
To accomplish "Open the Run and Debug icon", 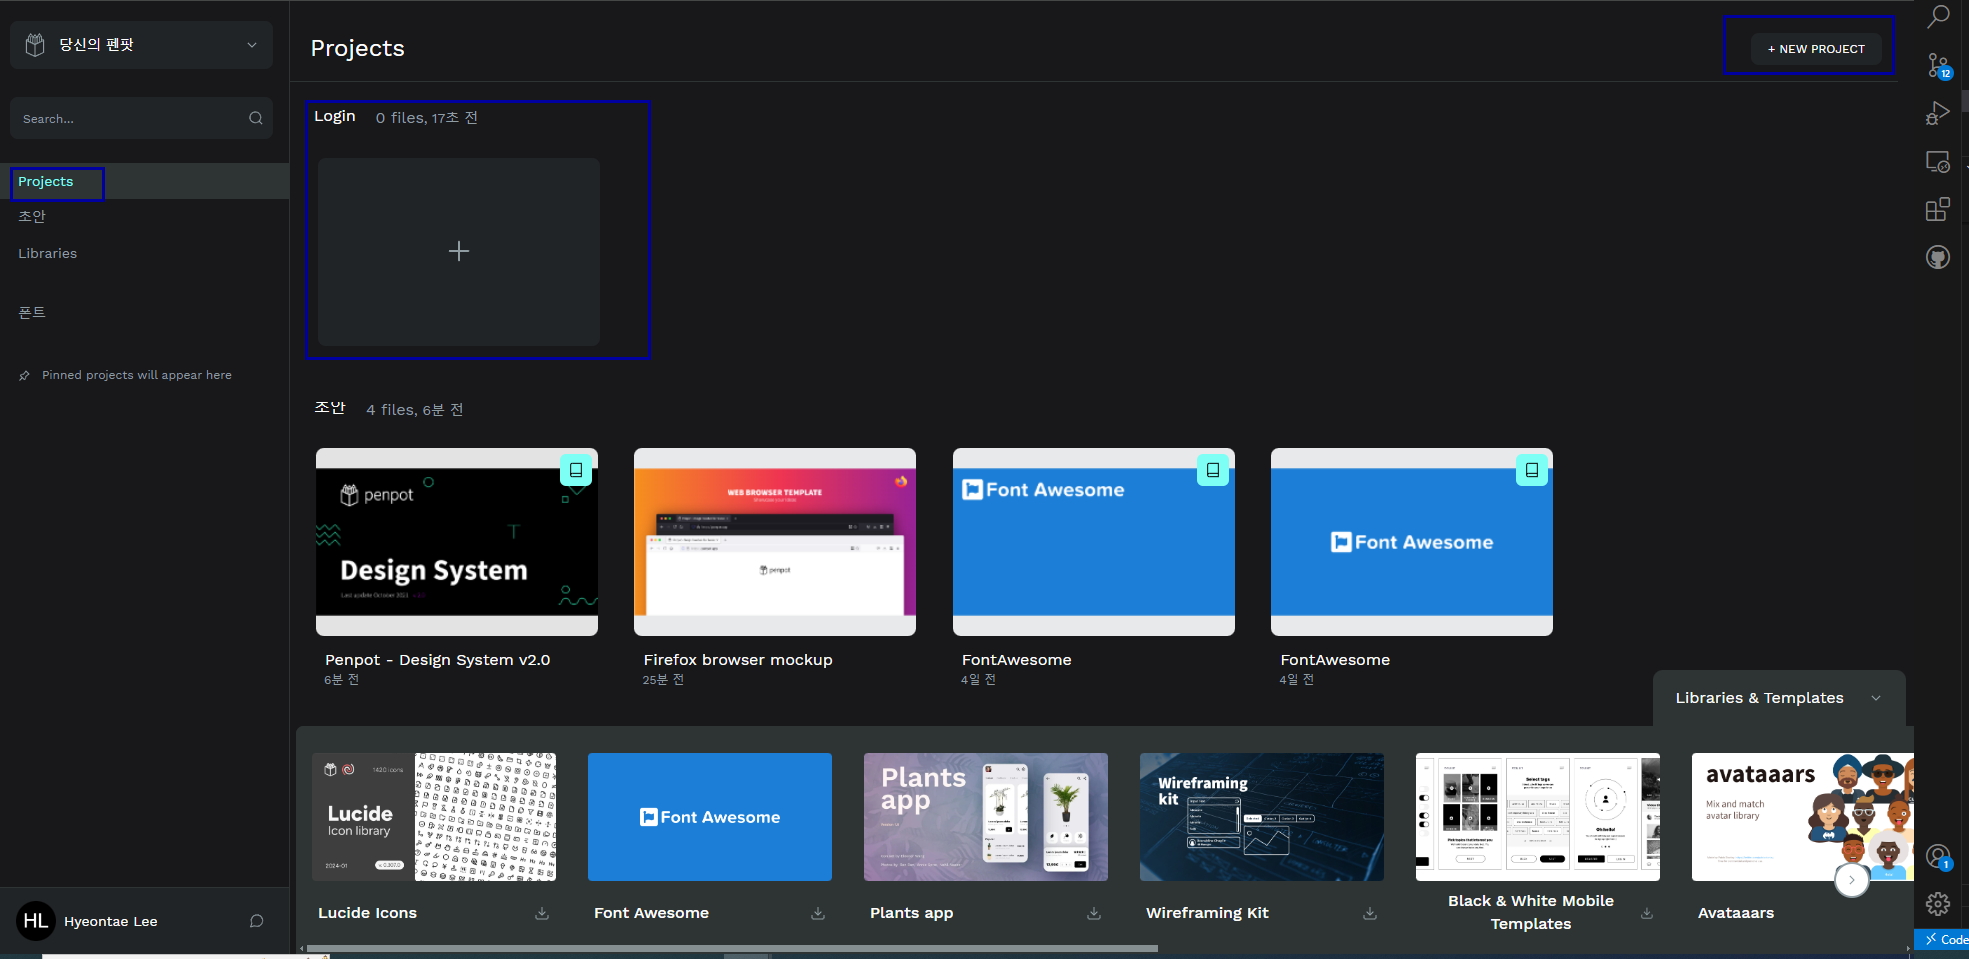I will (1938, 113).
